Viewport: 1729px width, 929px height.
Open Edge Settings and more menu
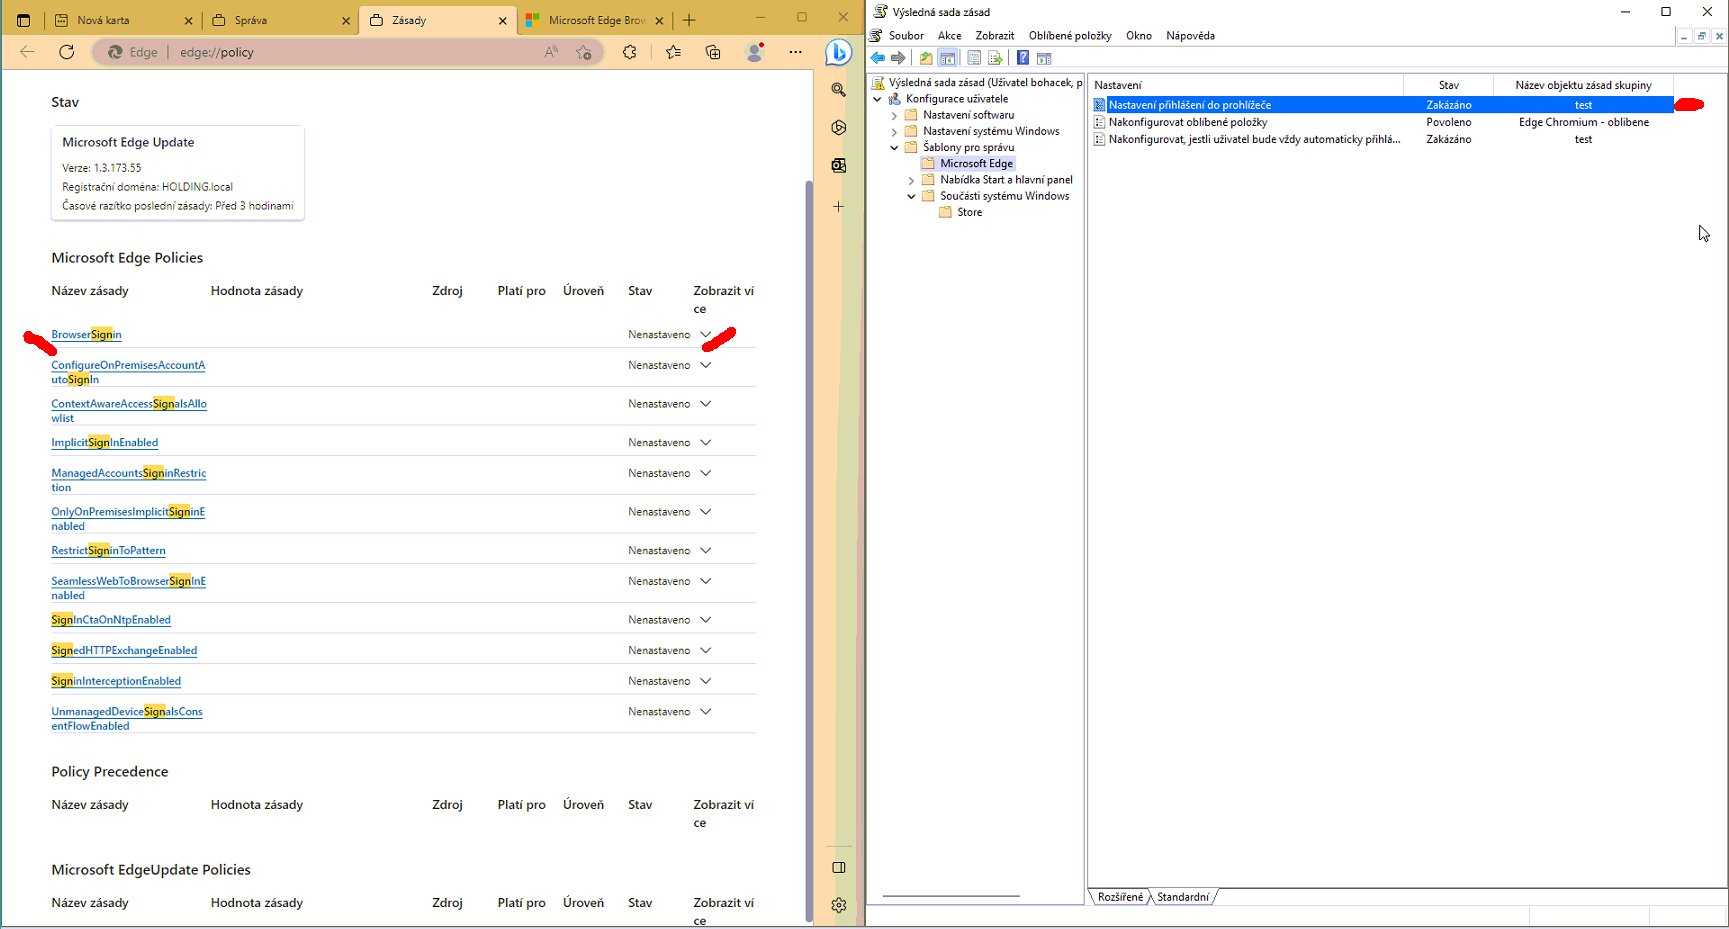point(795,52)
